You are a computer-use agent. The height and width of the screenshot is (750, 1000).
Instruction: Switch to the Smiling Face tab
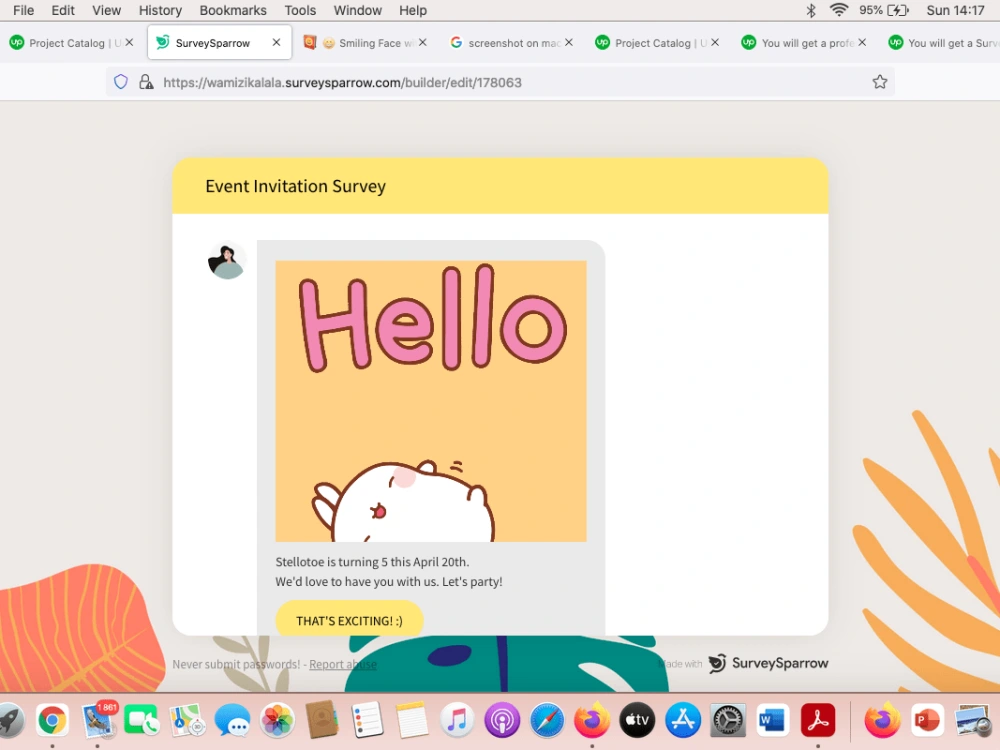point(365,43)
